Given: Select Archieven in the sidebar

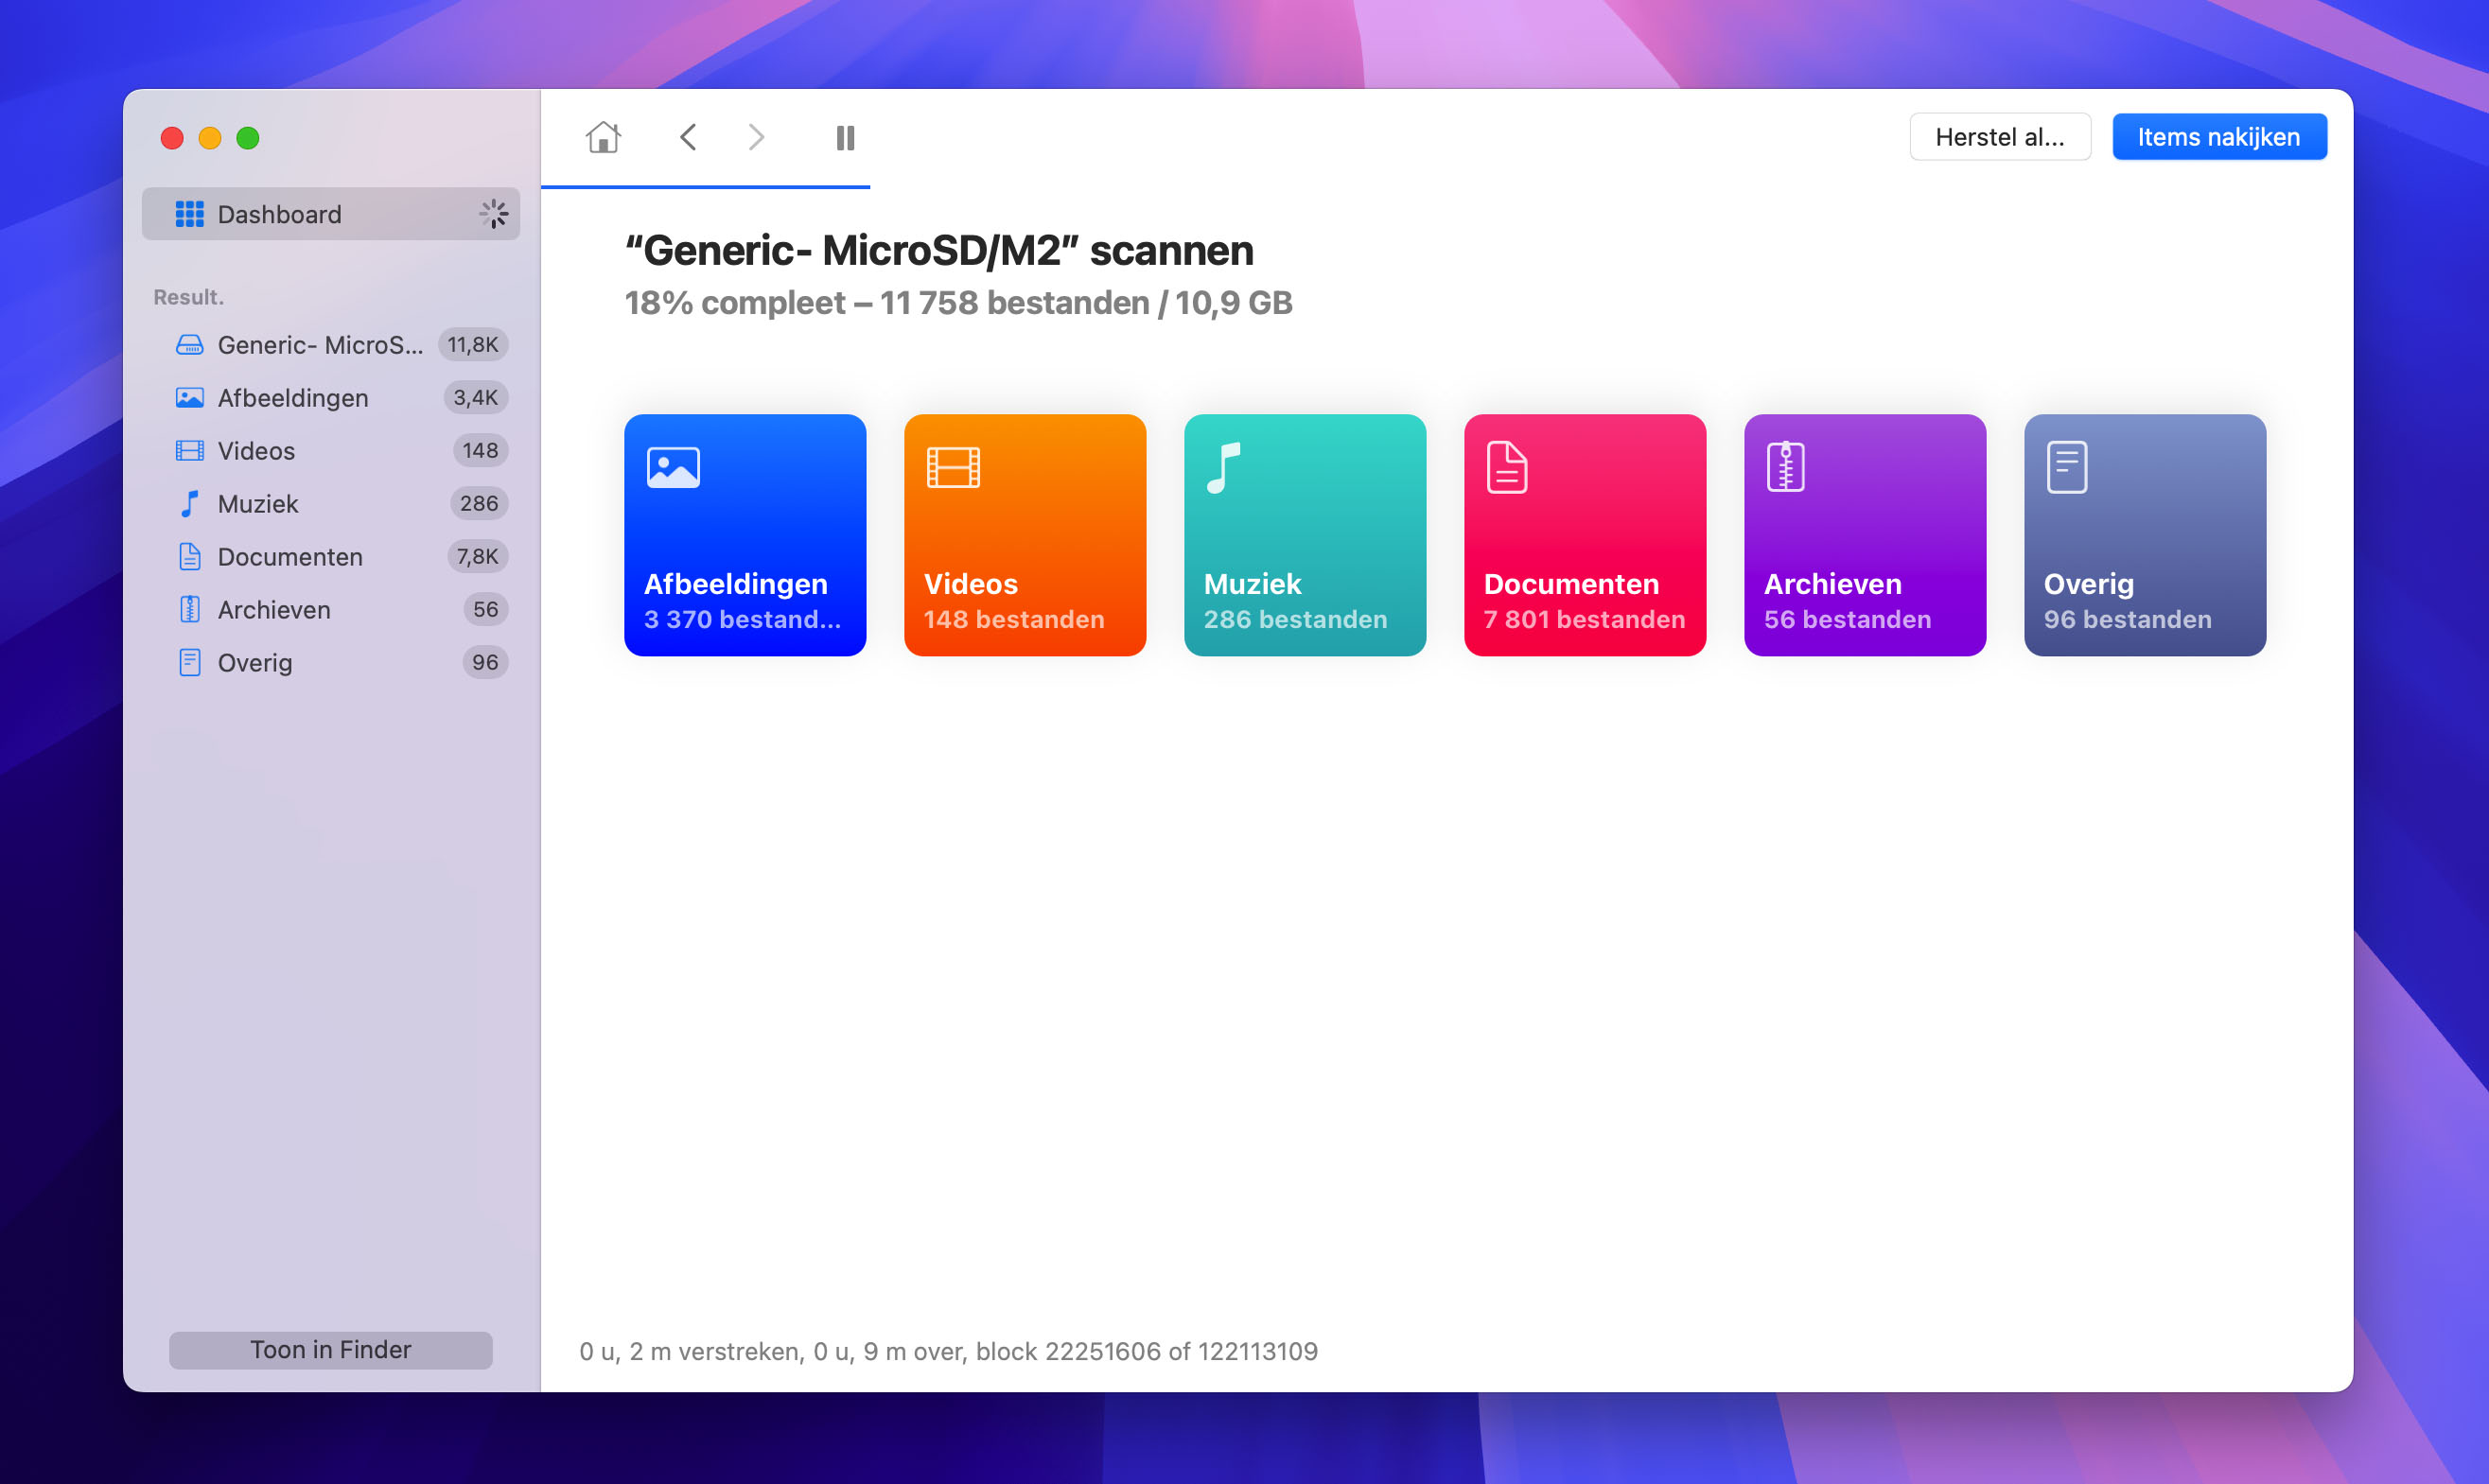Looking at the screenshot, I should 331,610.
